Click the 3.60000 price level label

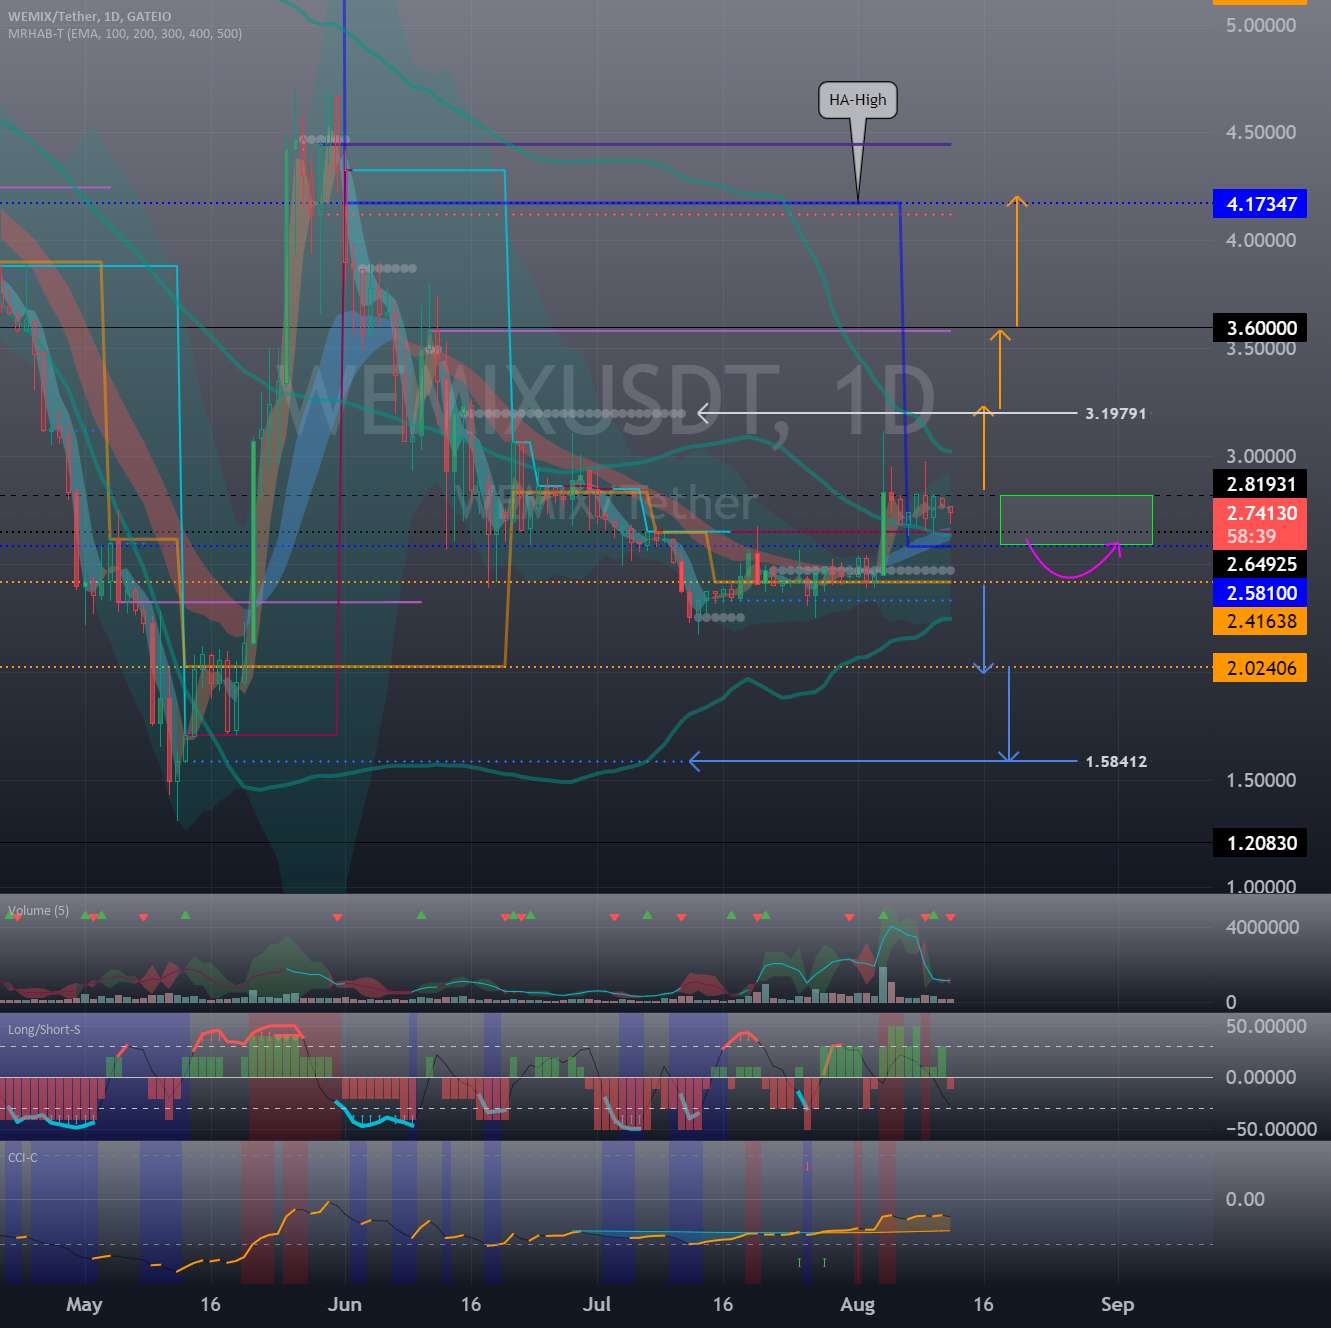coord(1261,328)
